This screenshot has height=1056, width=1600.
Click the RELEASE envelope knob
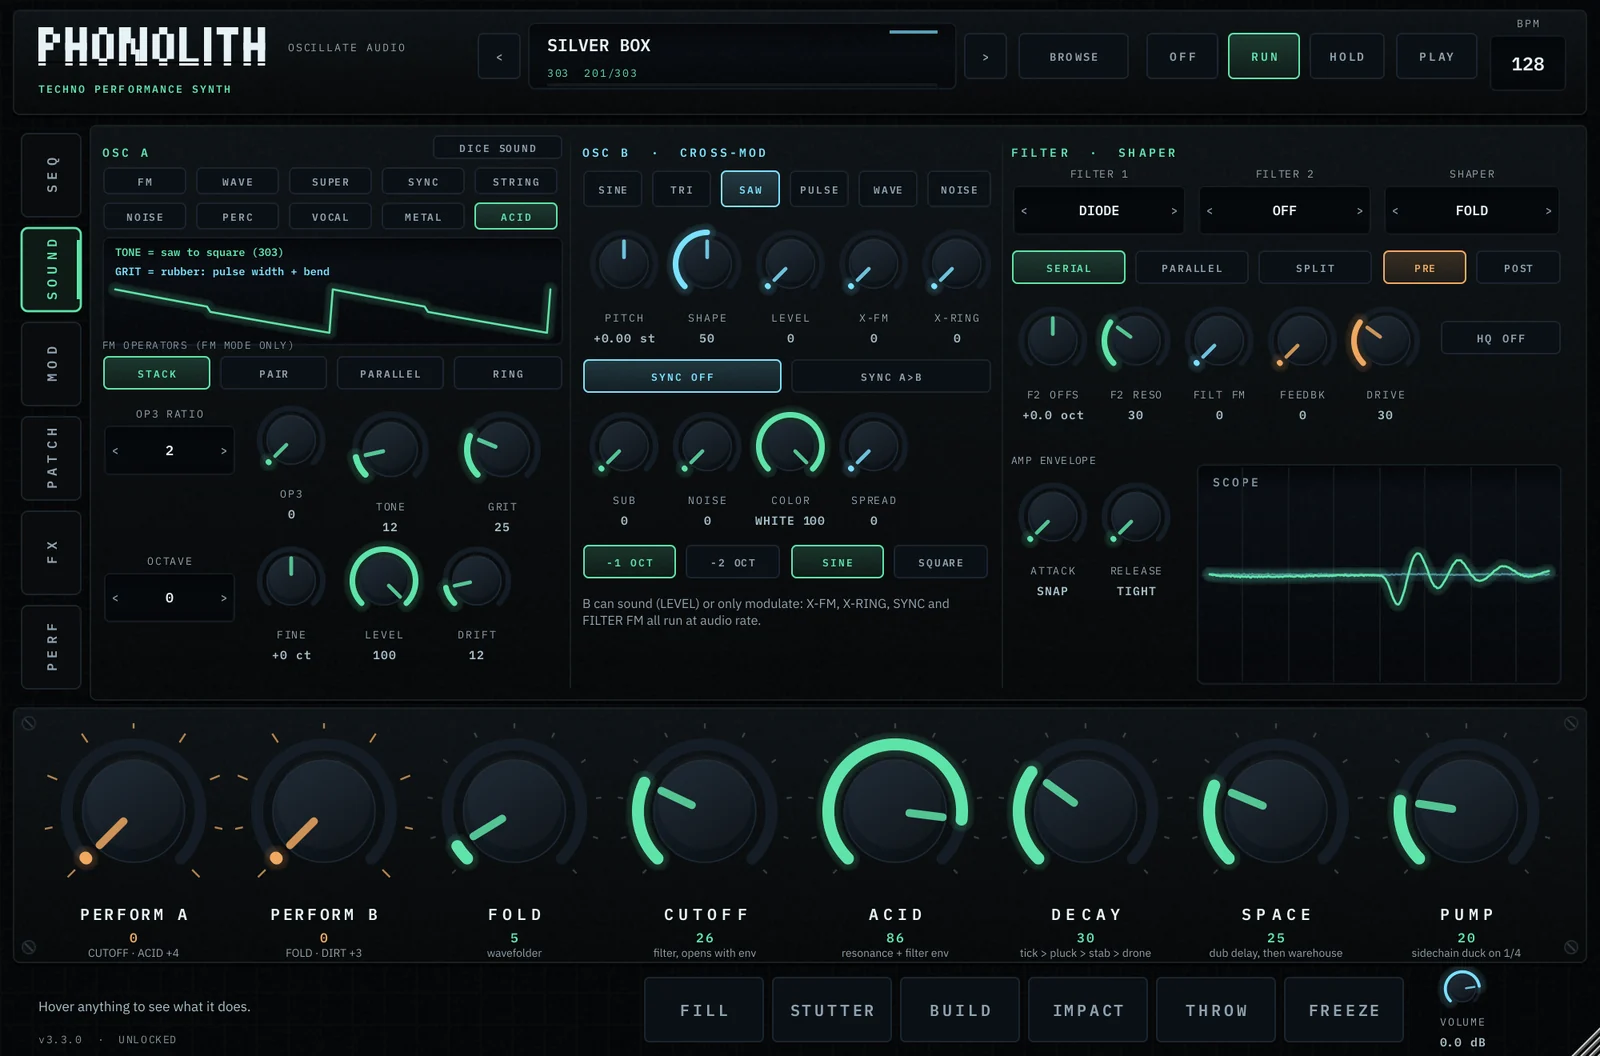[x=1136, y=516]
